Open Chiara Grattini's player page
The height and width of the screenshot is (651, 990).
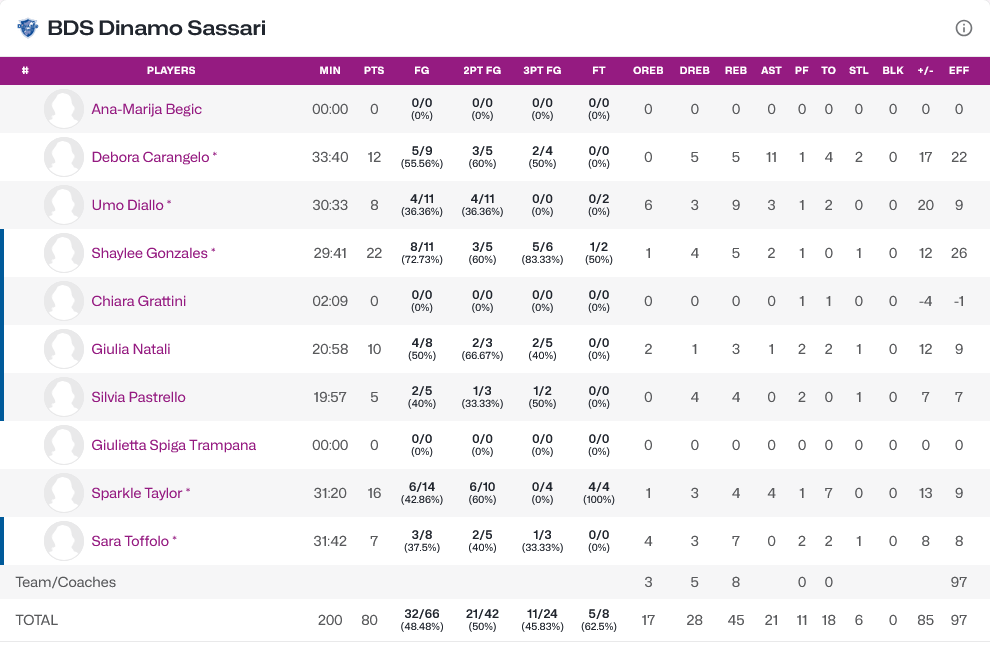pyautogui.click(x=138, y=301)
